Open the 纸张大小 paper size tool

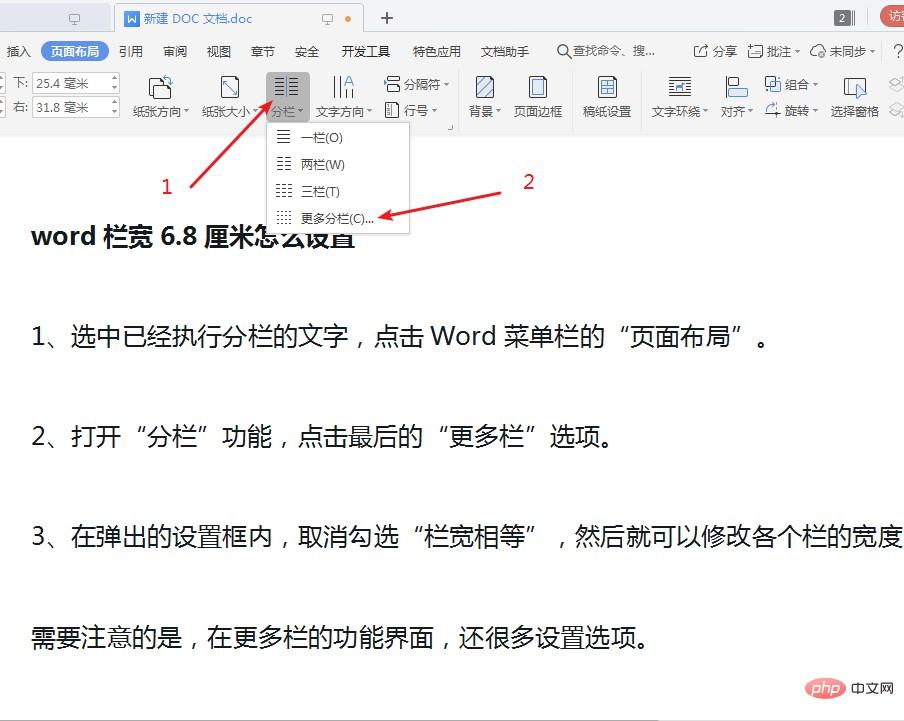229,96
